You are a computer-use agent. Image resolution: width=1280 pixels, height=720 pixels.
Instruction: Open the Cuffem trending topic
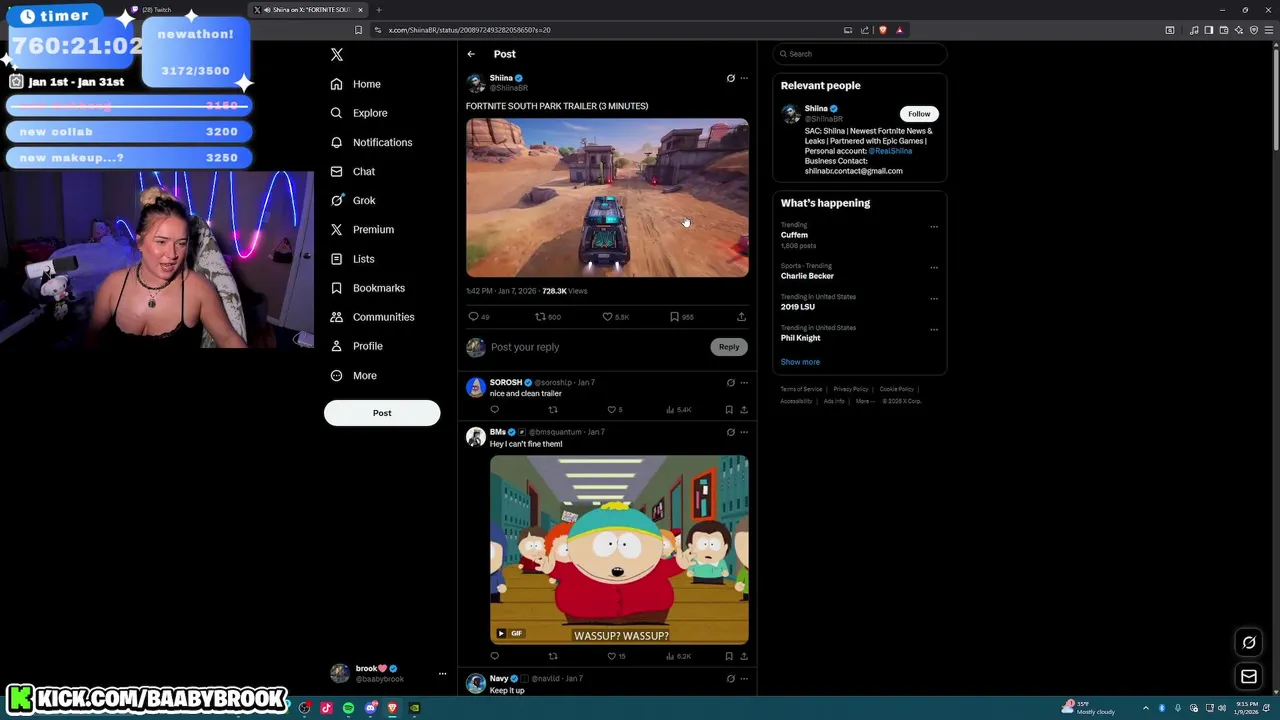794,235
